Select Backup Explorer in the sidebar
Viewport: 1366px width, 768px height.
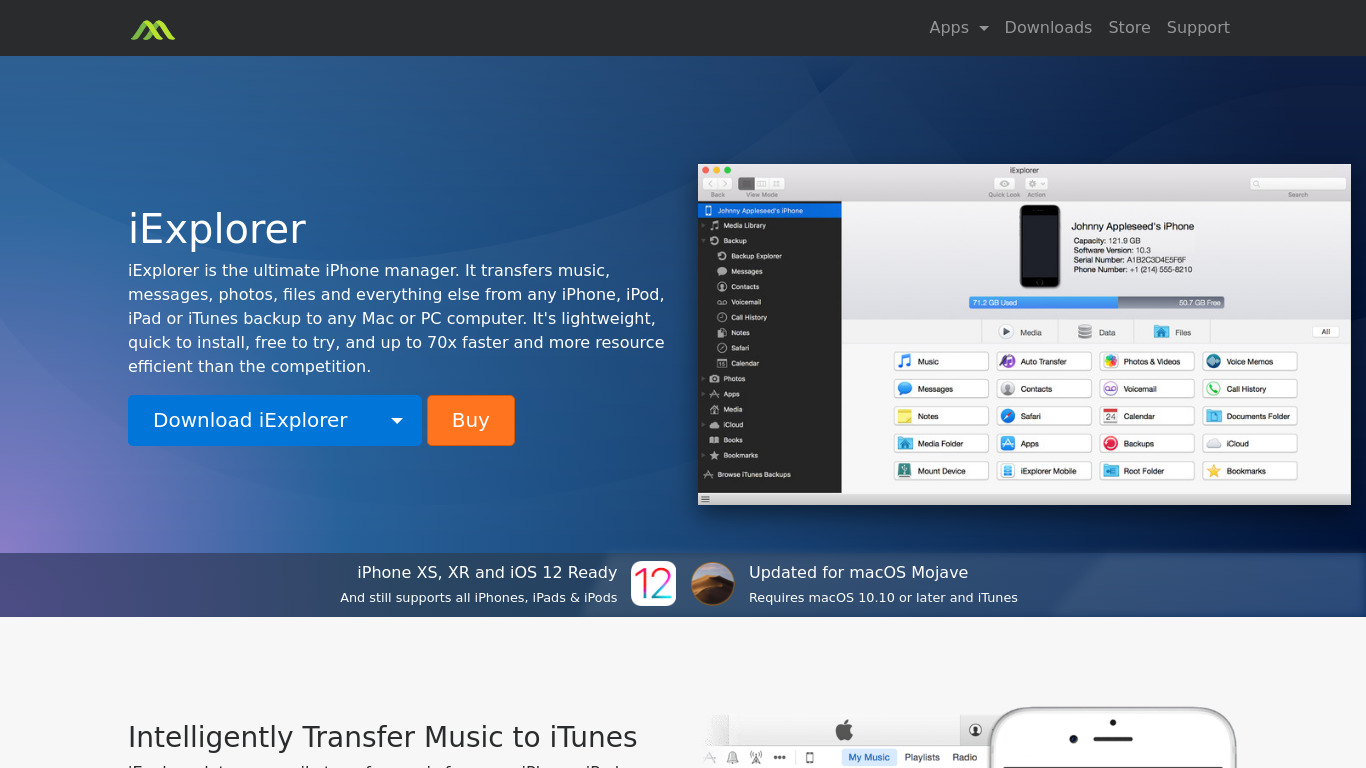[756, 256]
